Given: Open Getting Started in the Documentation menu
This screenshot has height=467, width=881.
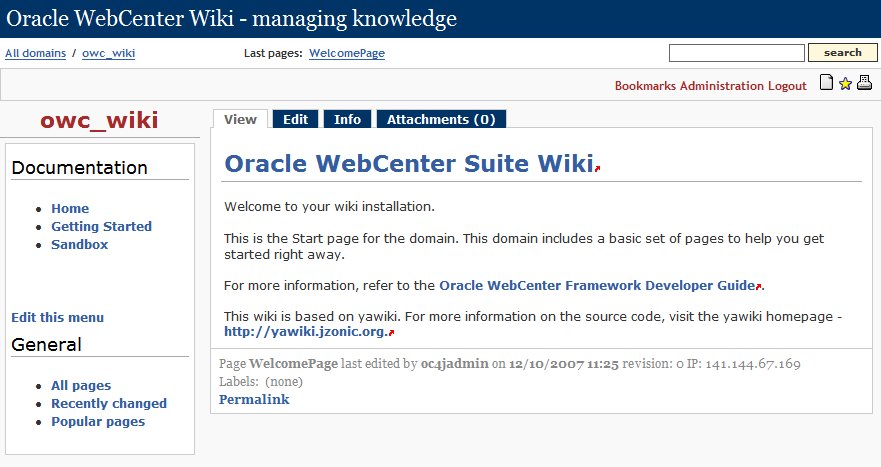Looking at the screenshot, I should tap(102, 226).
